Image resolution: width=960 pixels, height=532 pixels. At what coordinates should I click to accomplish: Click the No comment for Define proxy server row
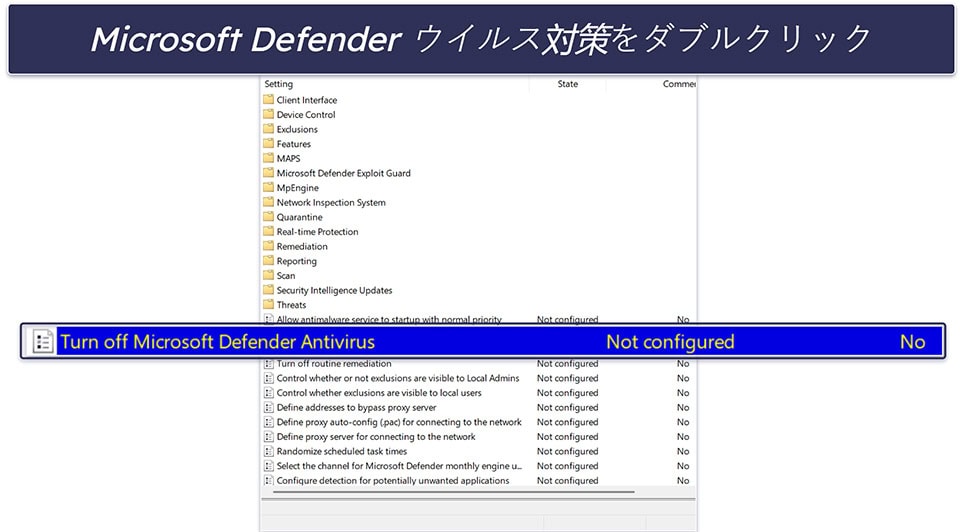683,437
